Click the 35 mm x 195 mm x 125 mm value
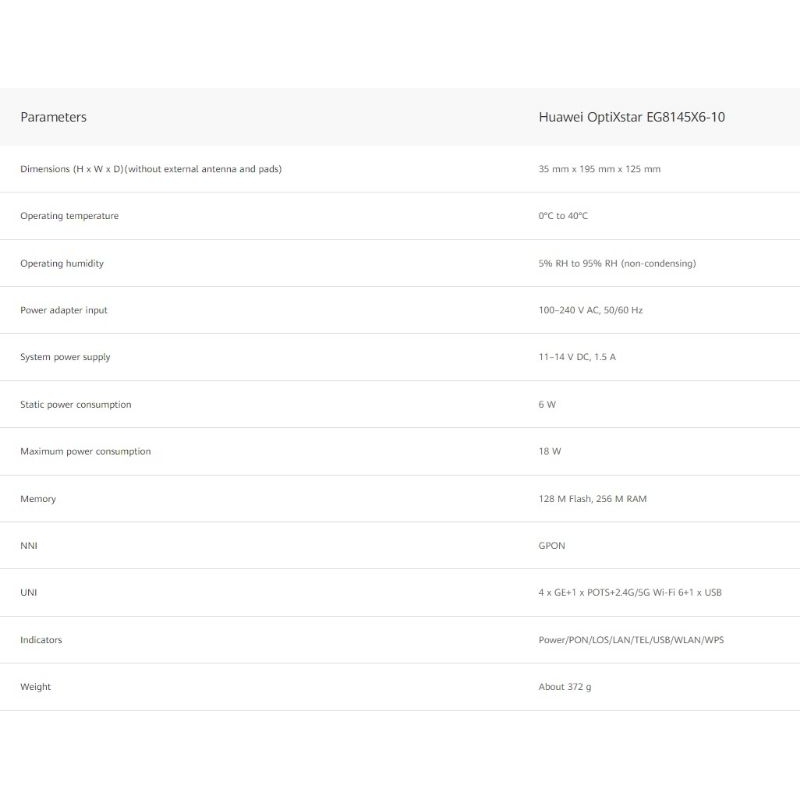Viewport: 800px width, 800px height. pos(599,169)
